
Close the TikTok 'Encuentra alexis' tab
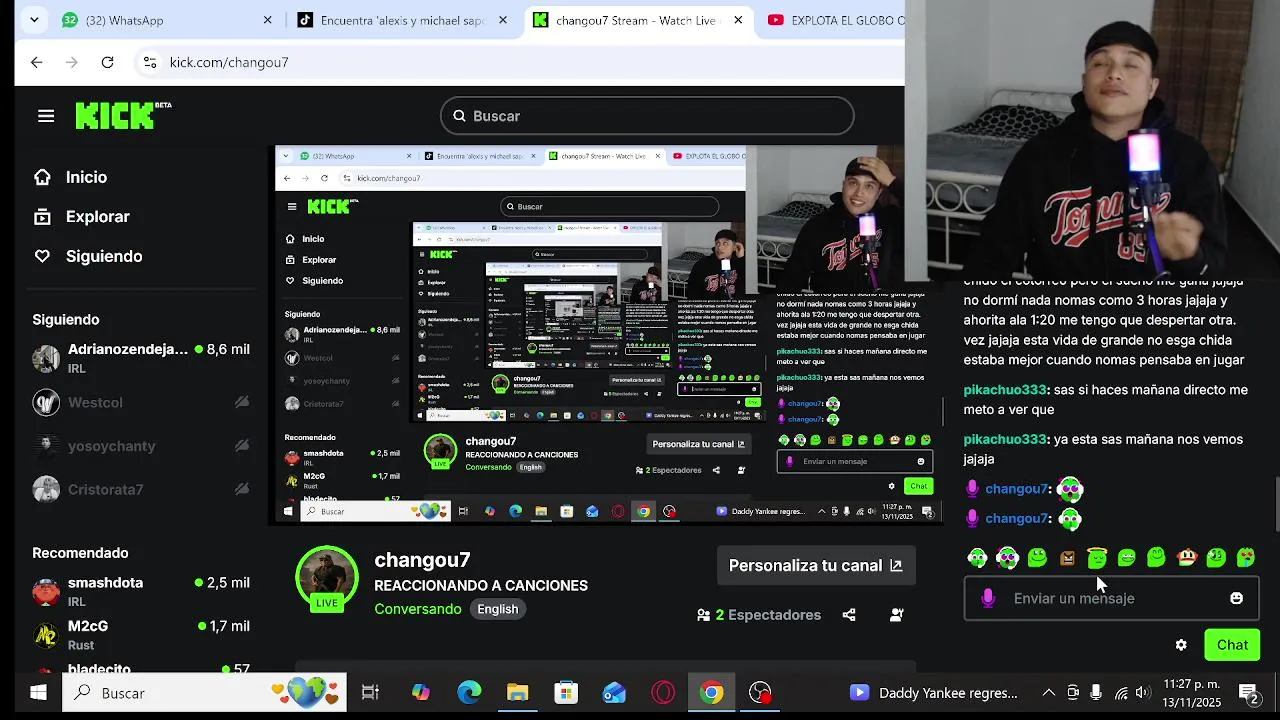pyautogui.click(x=503, y=20)
